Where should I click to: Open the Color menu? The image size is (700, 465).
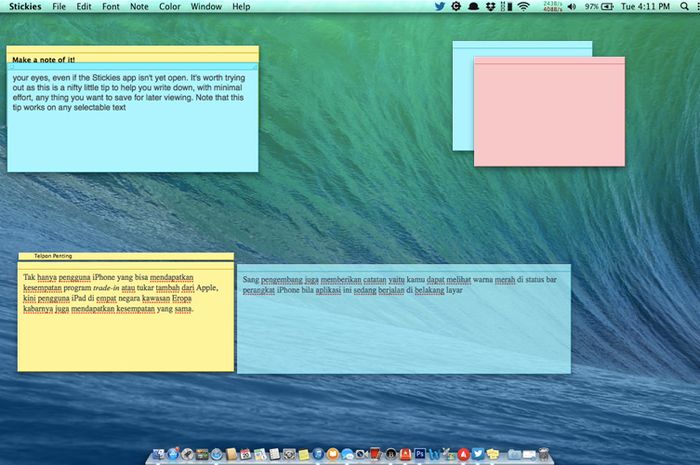[170, 6]
